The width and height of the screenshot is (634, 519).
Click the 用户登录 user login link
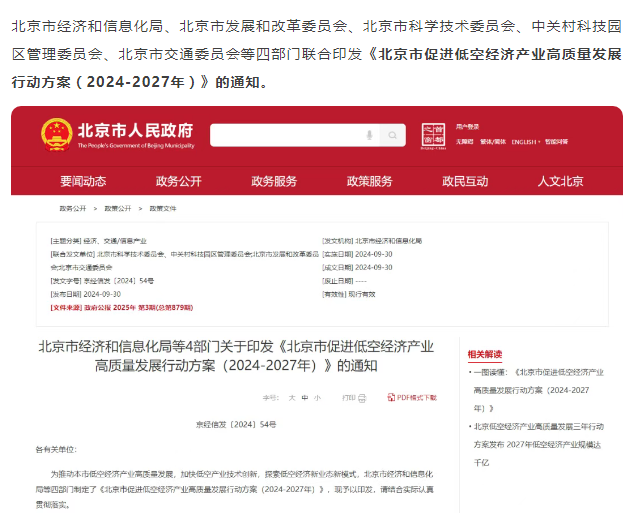click(x=468, y=127)
